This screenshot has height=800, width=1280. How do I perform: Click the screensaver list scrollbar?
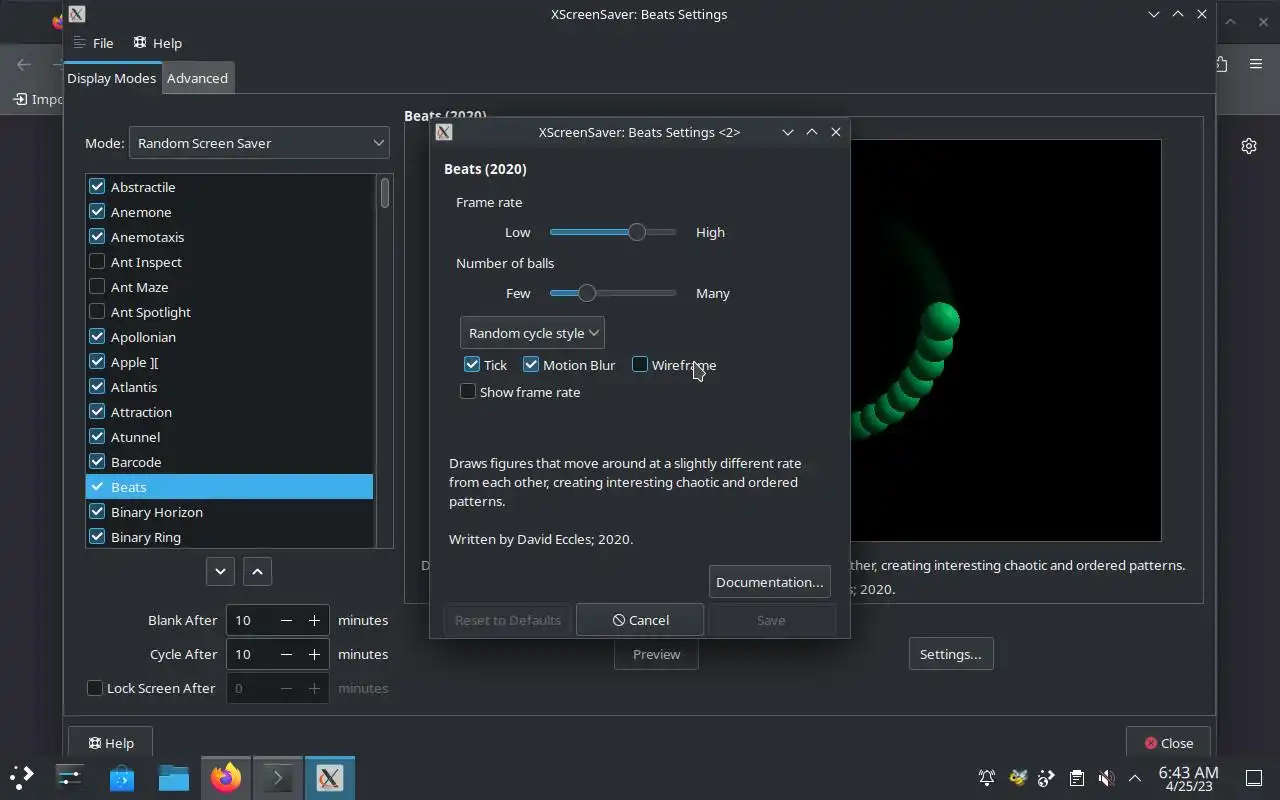tap(385, 193)
